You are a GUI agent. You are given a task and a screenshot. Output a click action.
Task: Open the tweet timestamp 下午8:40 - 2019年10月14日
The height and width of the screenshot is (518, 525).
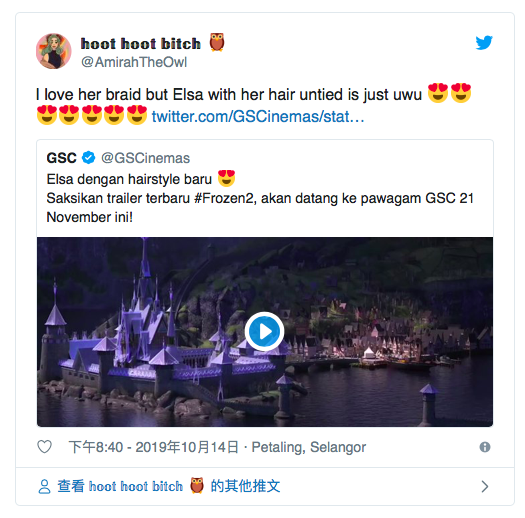[x=154, y=447]
